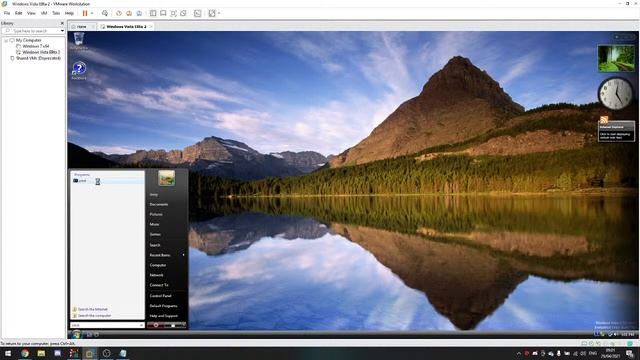The image size is (640, 360).
Task: Open Default Programs from the Start menu
Action: pos(163,306)
